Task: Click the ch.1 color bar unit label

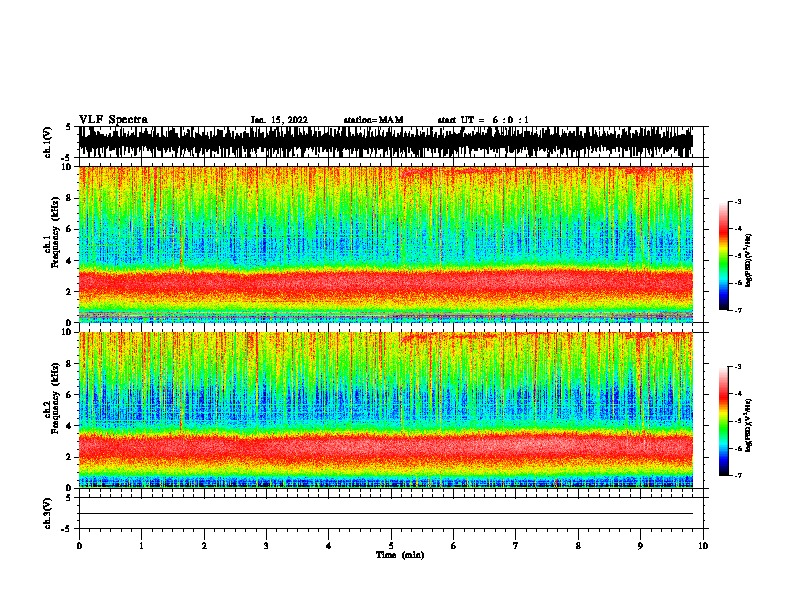Action: pyautogui.click(x=748, y=260)
